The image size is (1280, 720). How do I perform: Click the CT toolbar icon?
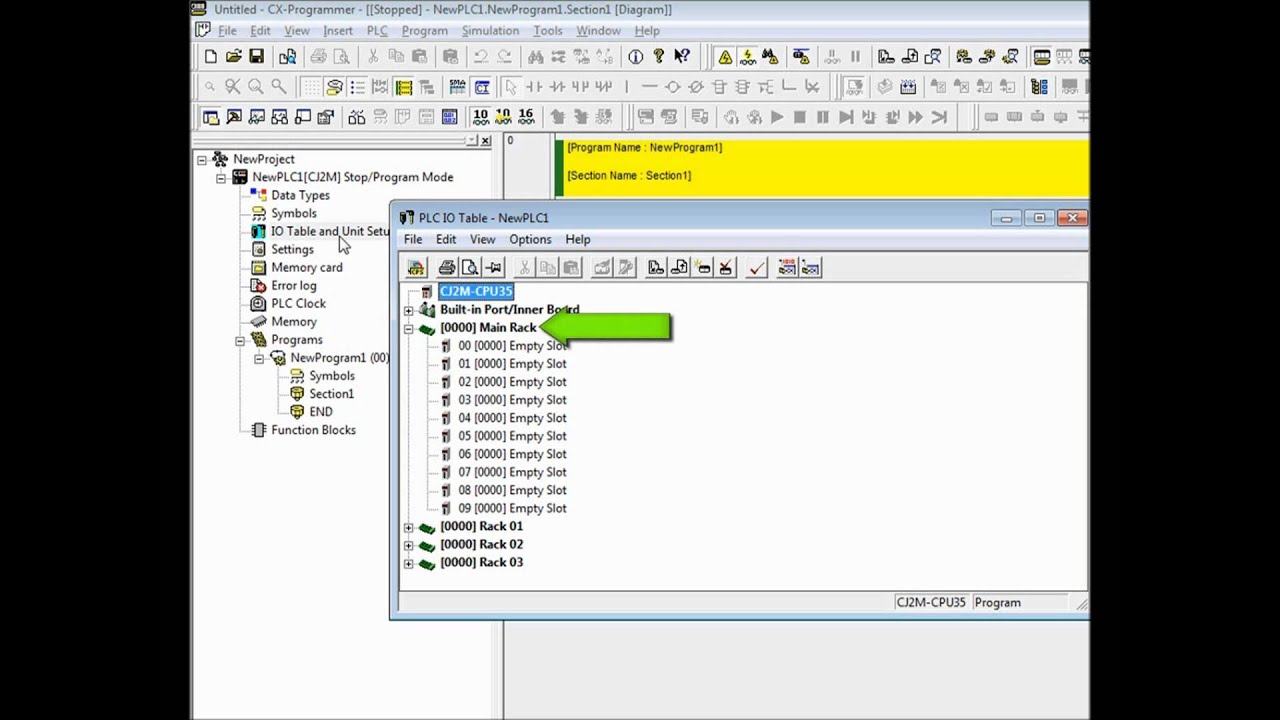(482, 87)
